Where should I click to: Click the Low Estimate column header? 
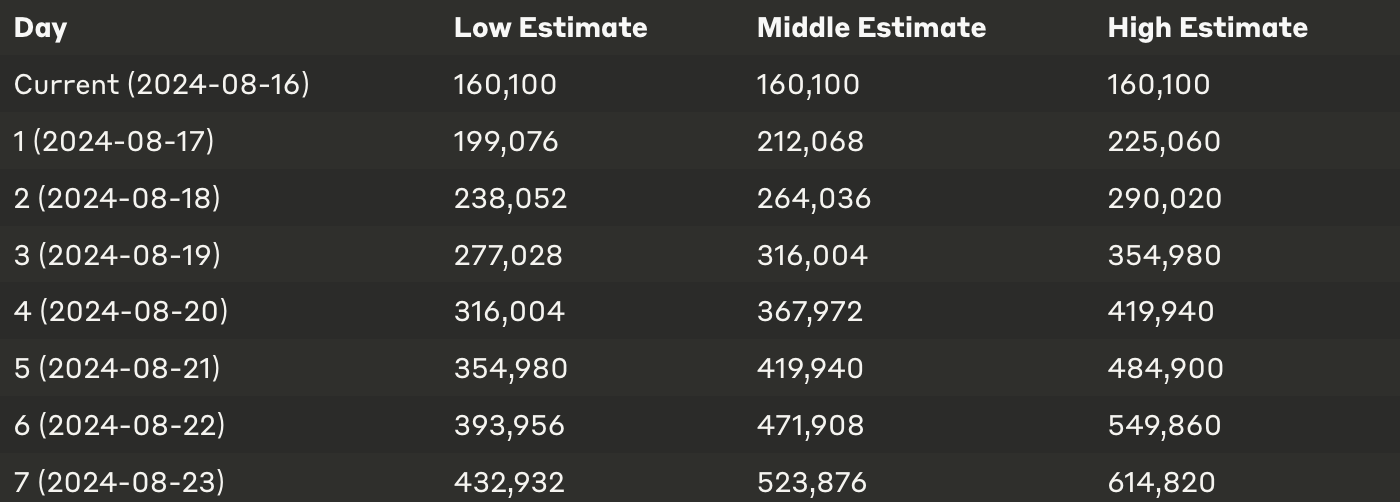[x=551, y=27]
